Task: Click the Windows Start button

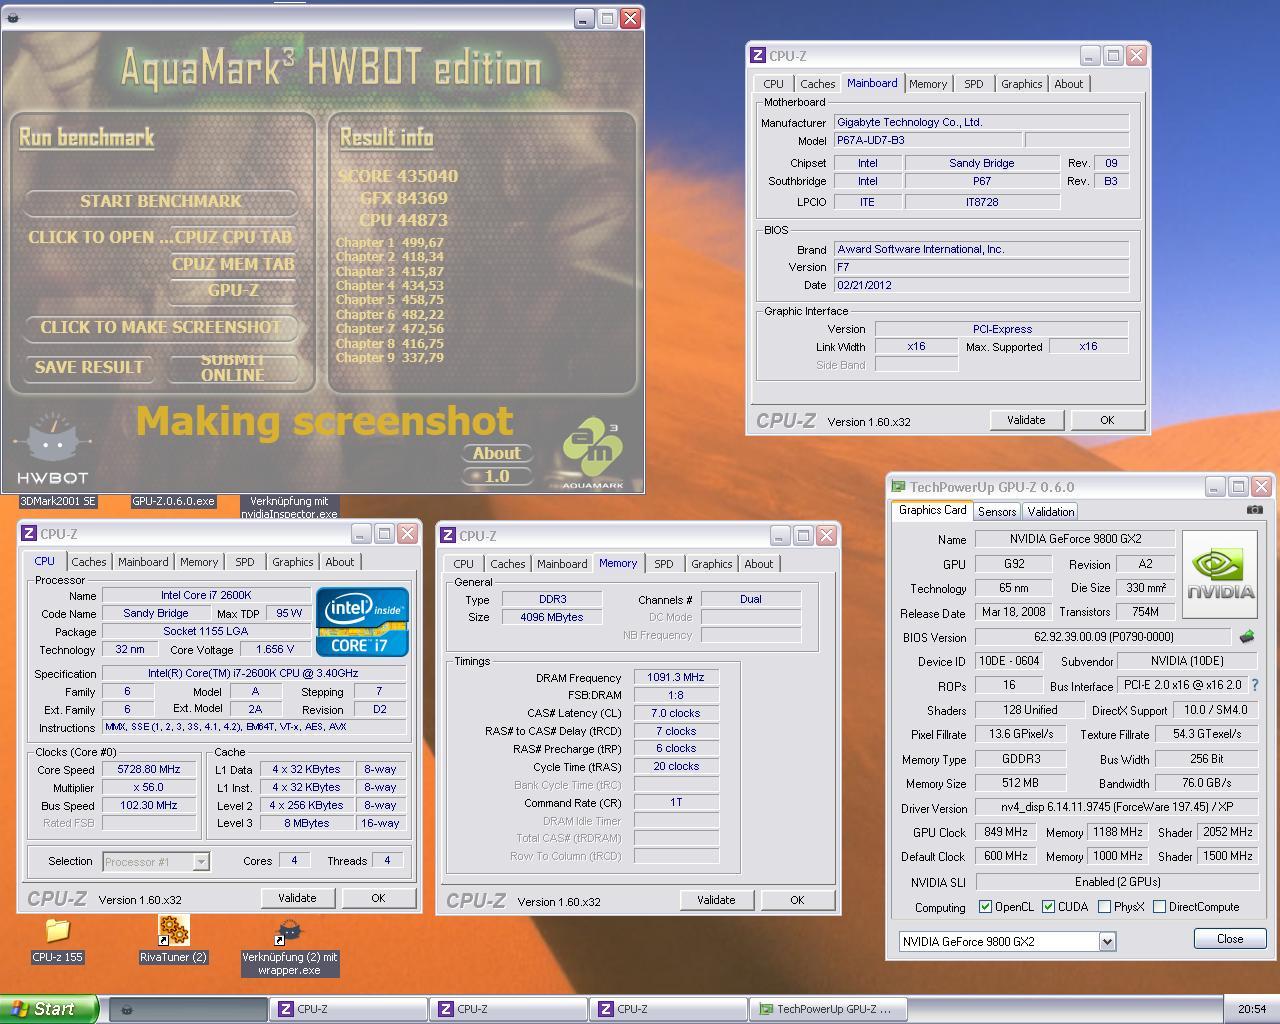Action: 49,1009
